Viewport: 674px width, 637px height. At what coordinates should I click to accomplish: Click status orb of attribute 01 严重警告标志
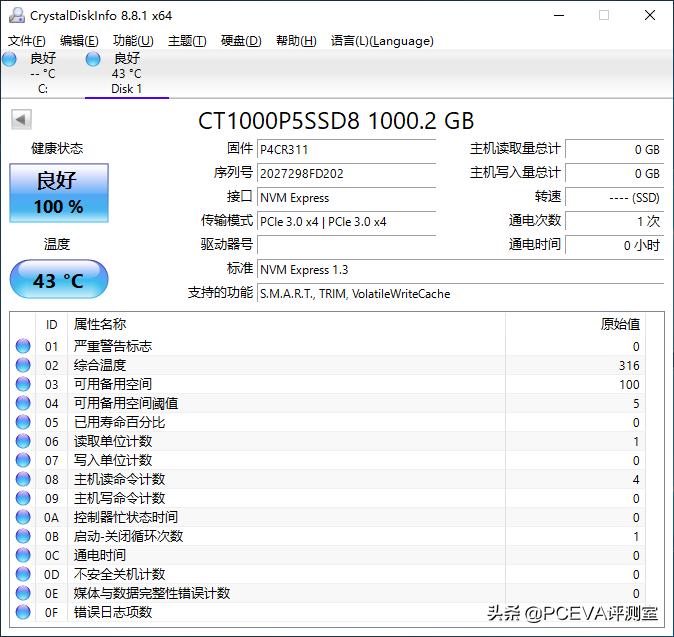click(23, 346)
